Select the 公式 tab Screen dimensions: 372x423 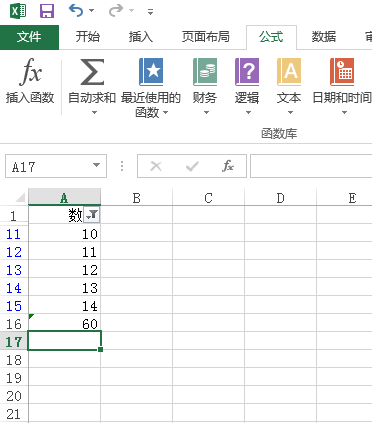(271, 37)
